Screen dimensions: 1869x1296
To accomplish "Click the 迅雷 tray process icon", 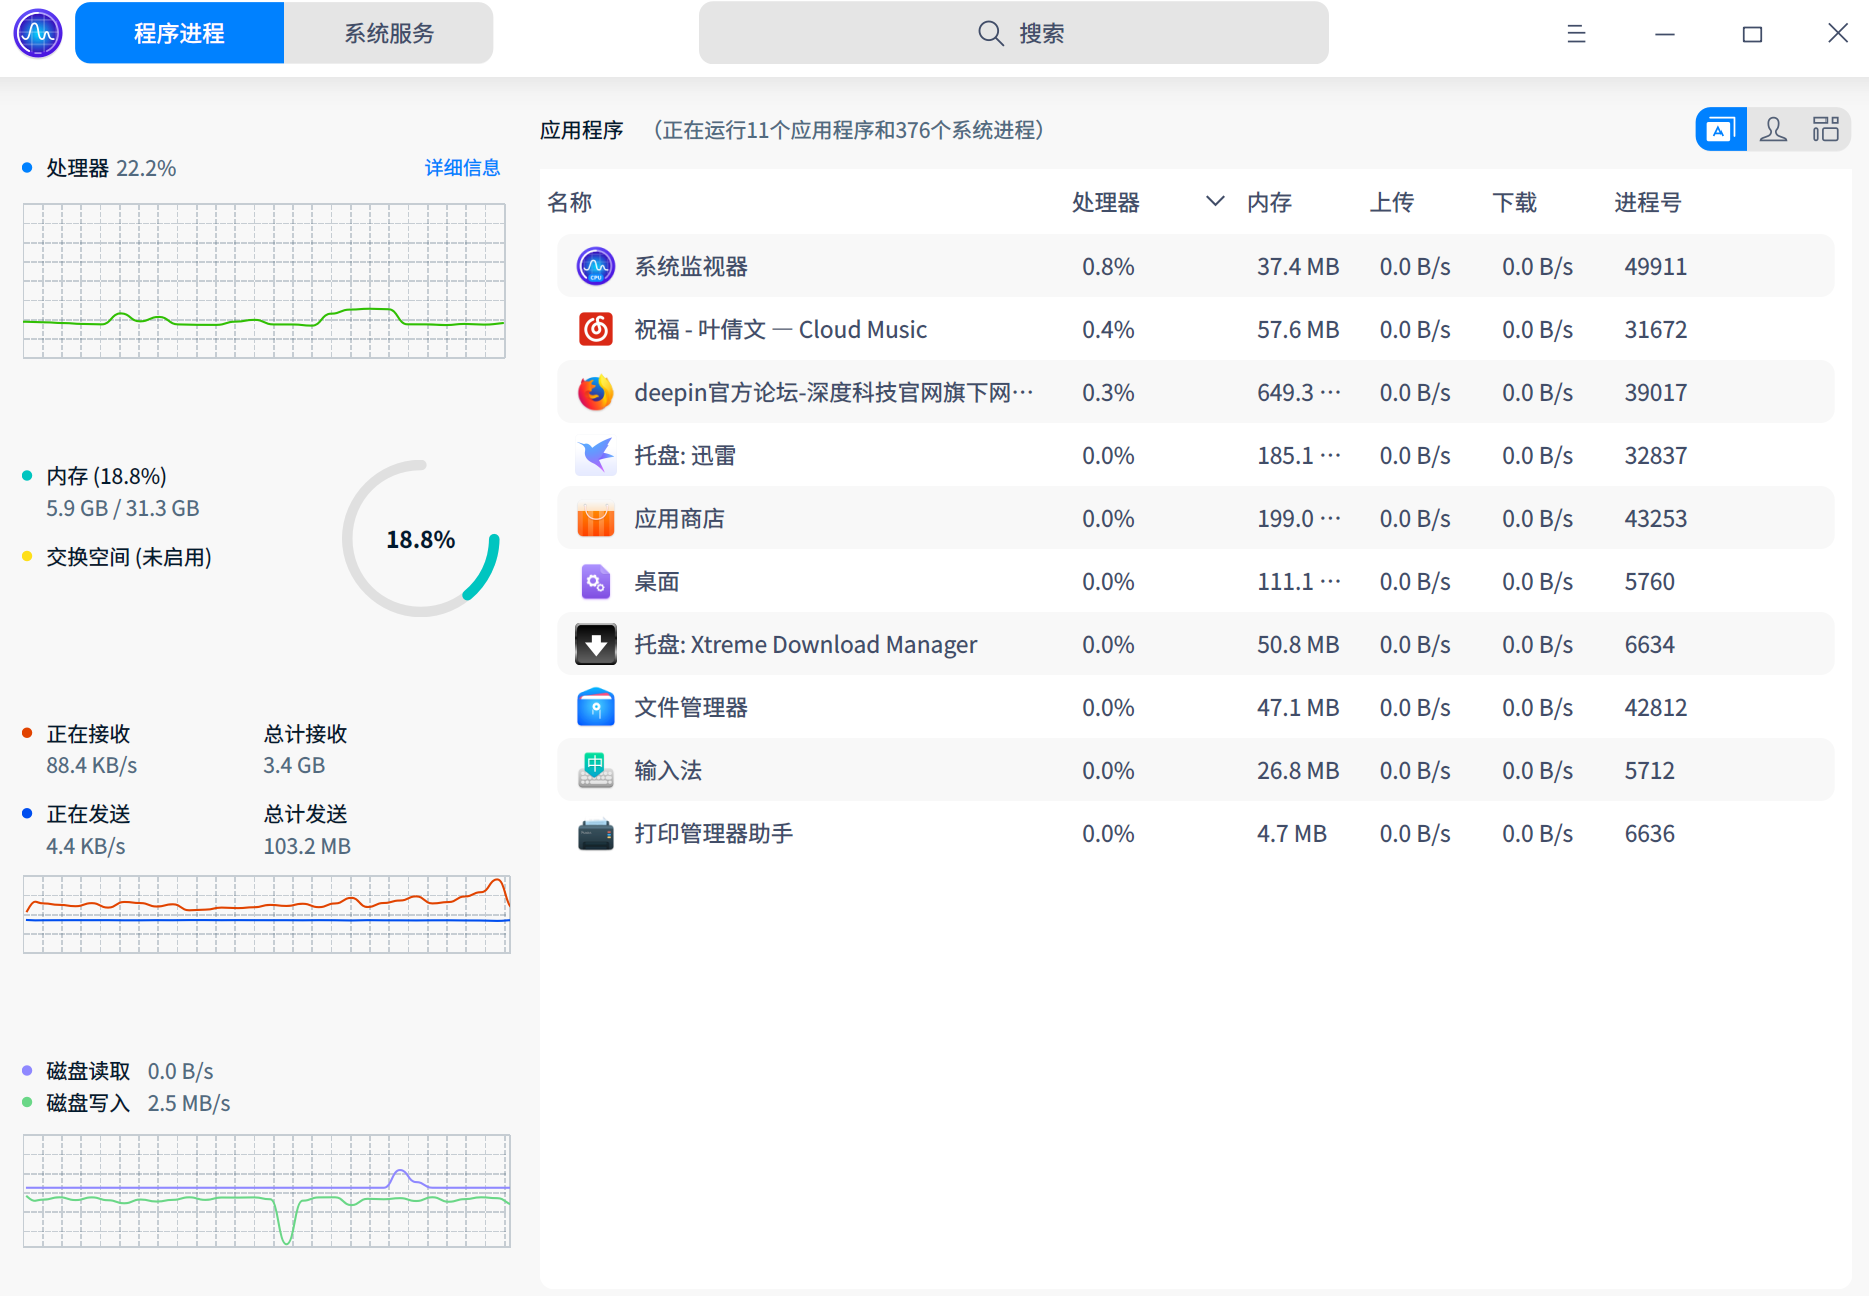I will (x=596, y=455).
